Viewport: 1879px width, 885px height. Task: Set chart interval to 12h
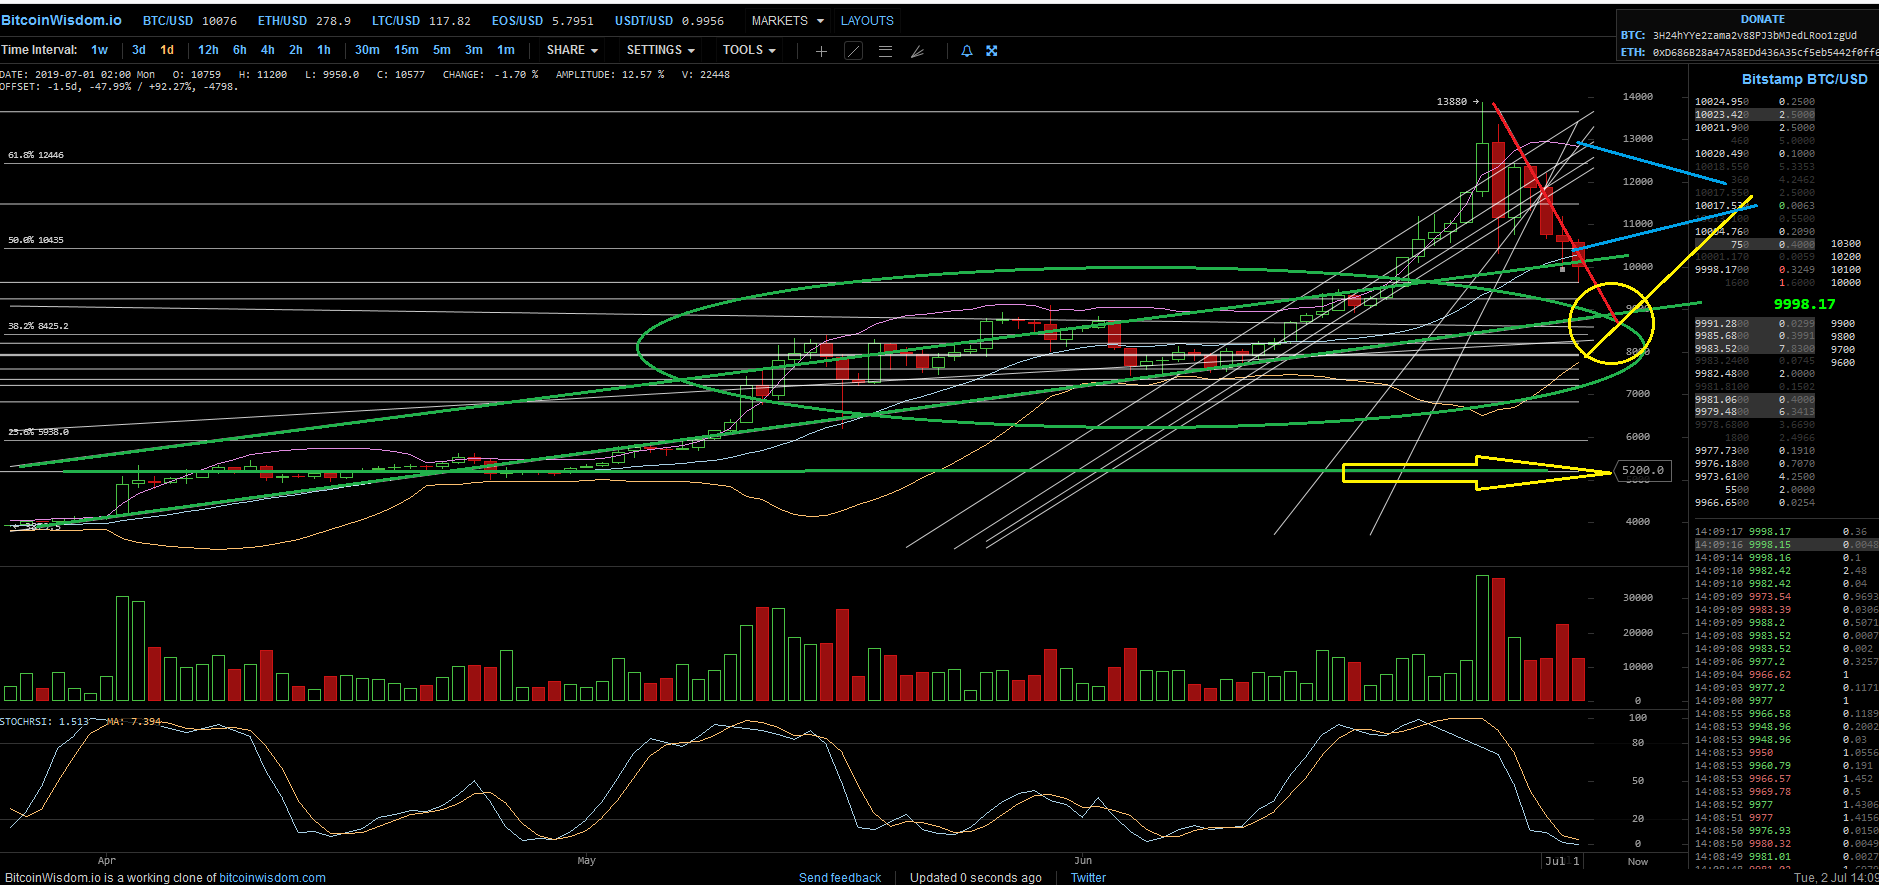click(x=208, y=50)
